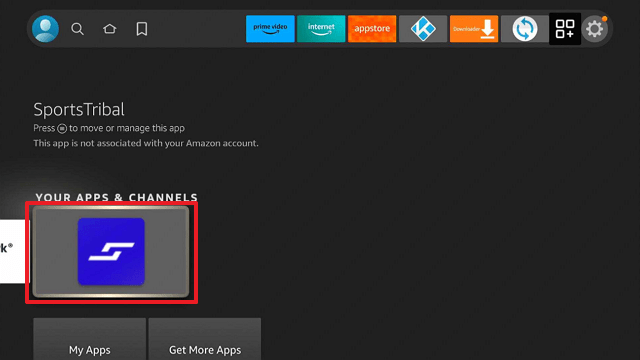Open the Downloader app tile
This screenshot has height=360, width=640.
click(x=474, y=29)
